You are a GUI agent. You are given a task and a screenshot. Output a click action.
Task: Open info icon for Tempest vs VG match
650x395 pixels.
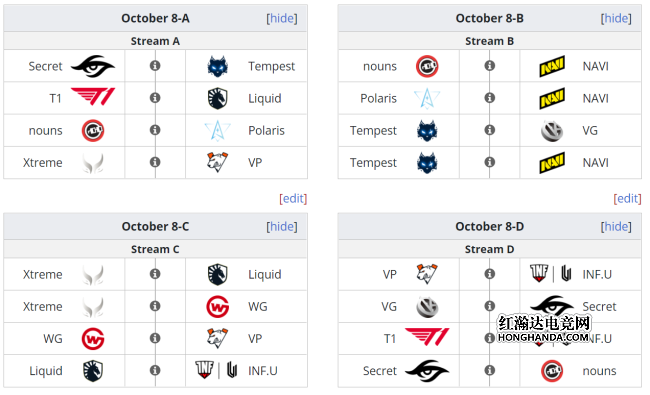tap(490, 130)
